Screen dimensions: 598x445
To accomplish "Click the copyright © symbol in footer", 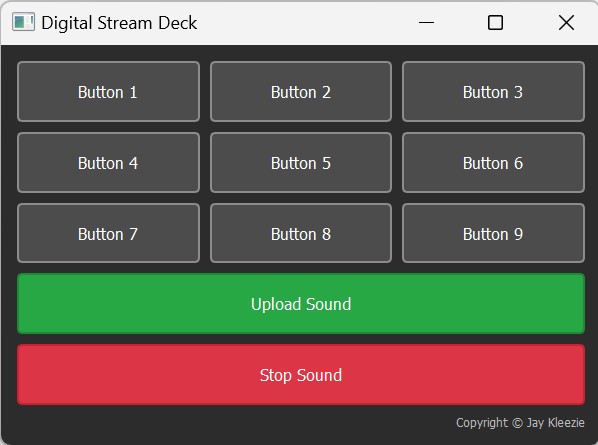I will 517,423.
